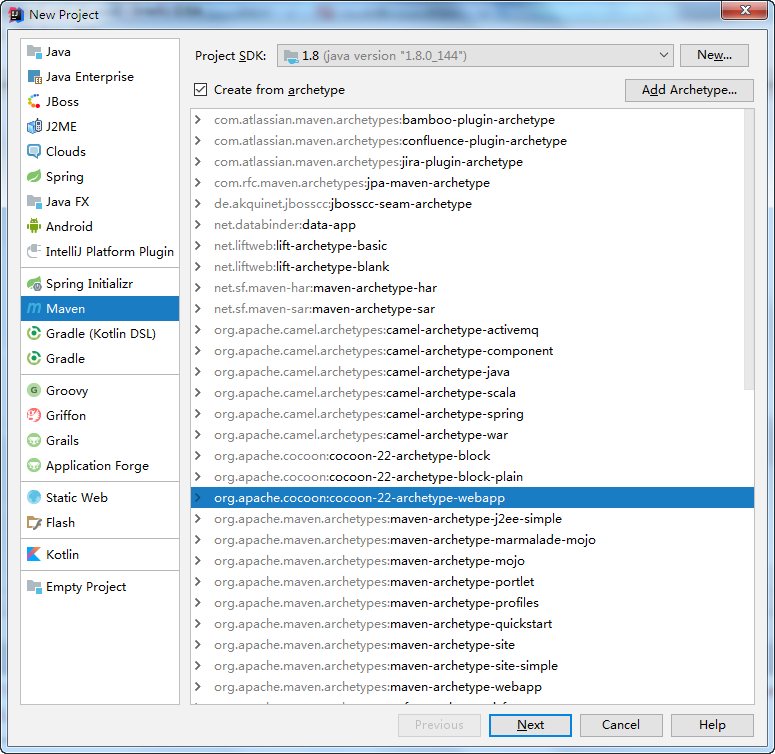Expand the net.databinder:data-app node
The image size is (775, 754).
click(x=198, y=225)
